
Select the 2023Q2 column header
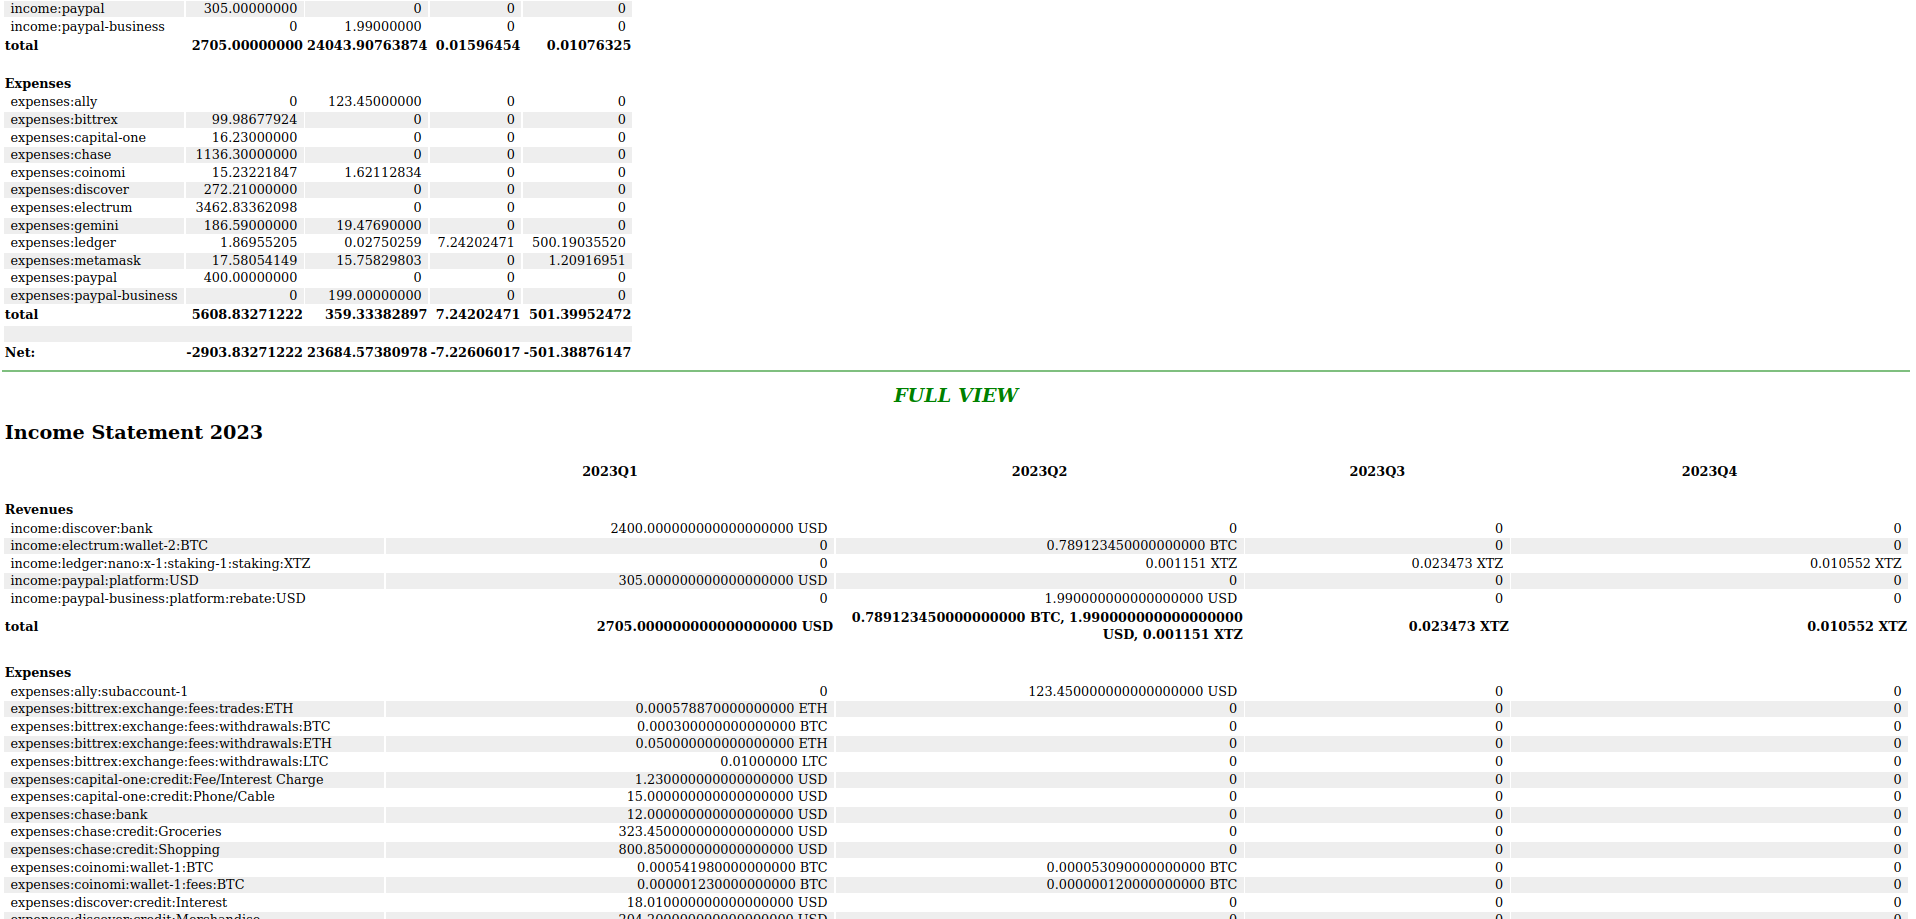[x=1038, y=471]
